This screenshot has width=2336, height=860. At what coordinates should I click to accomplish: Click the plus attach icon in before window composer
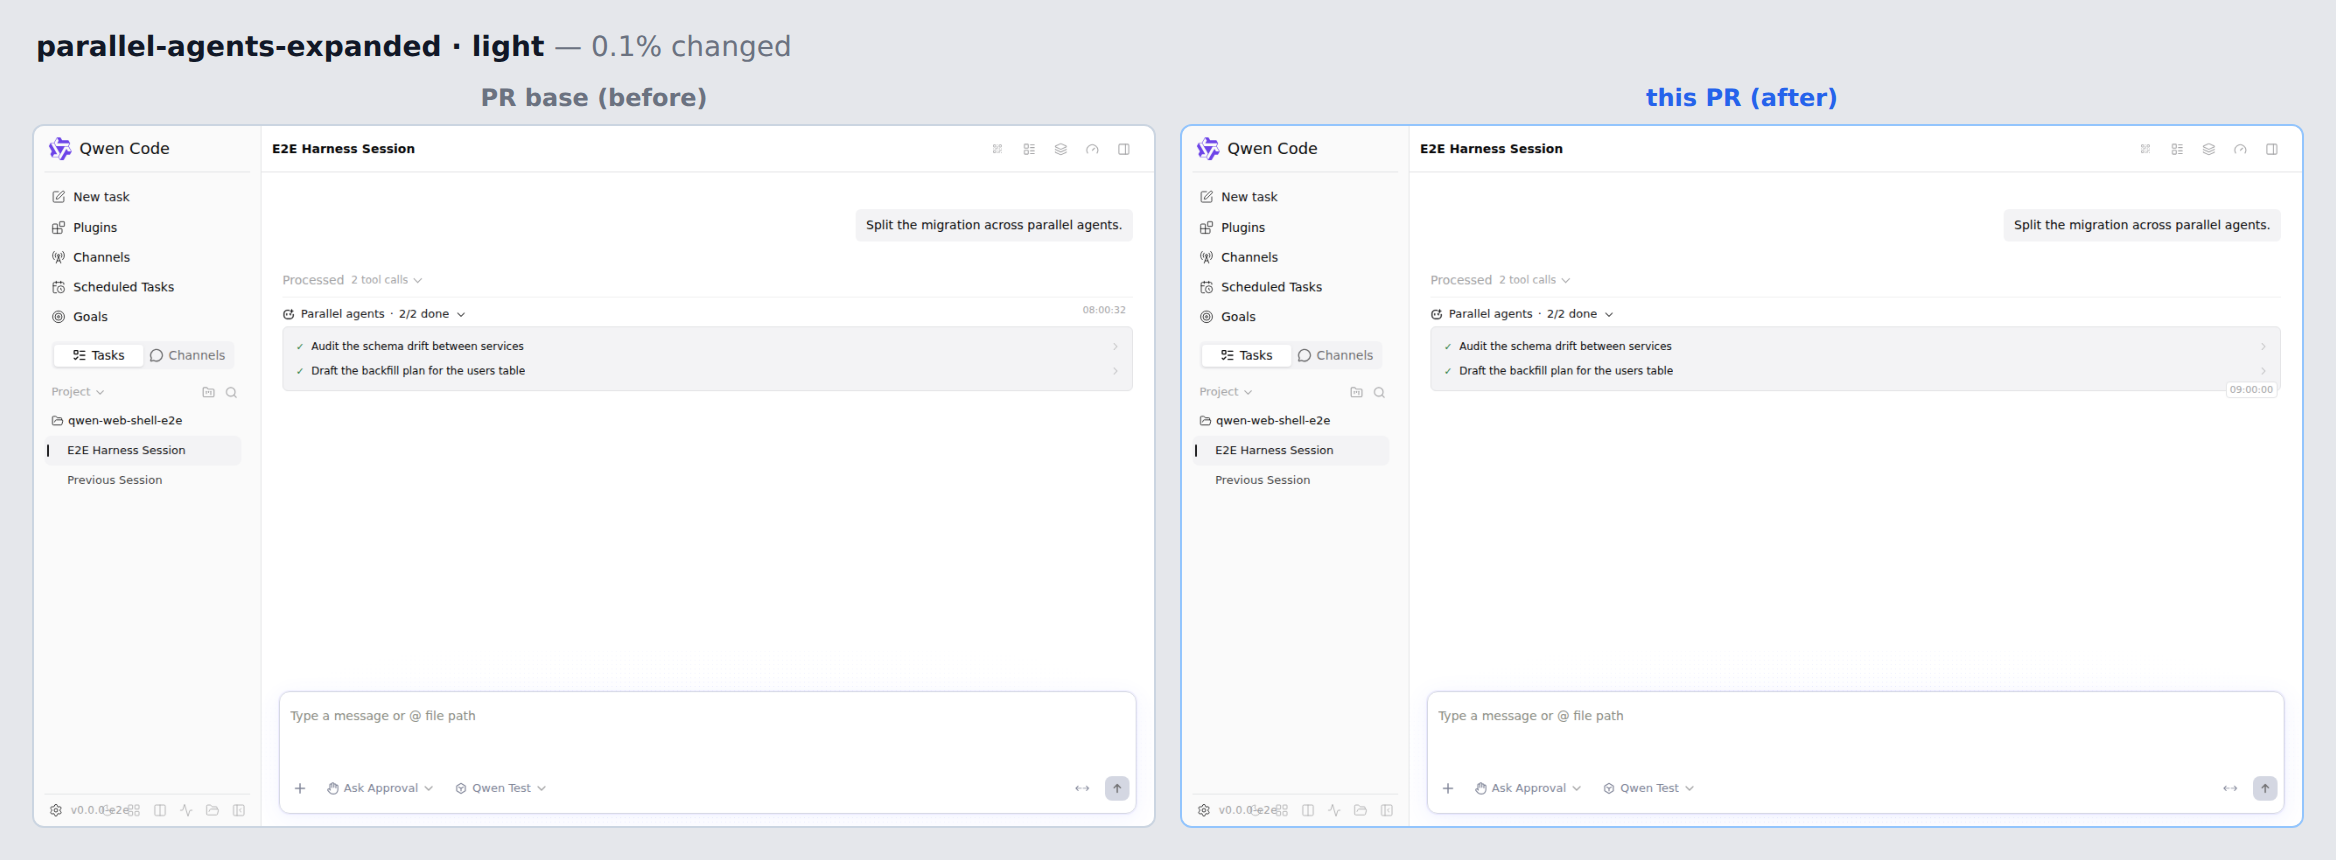point(300,788)
